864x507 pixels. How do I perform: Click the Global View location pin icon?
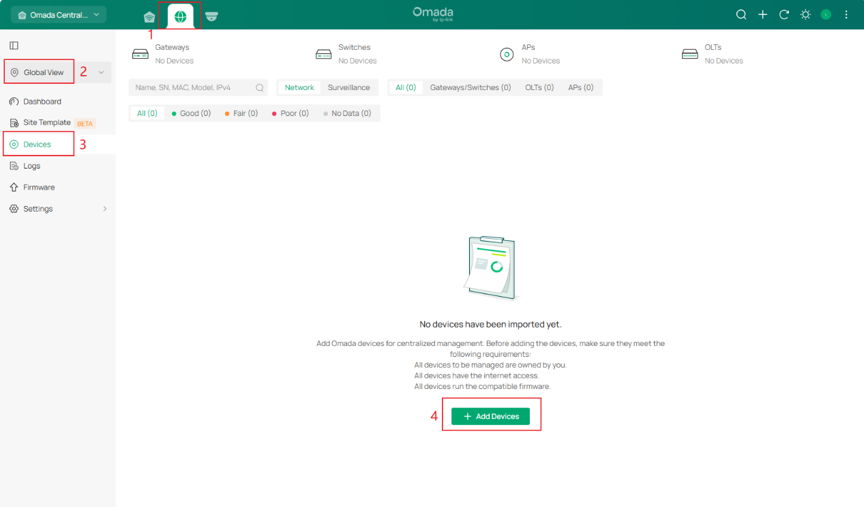[x=15, y=72]
